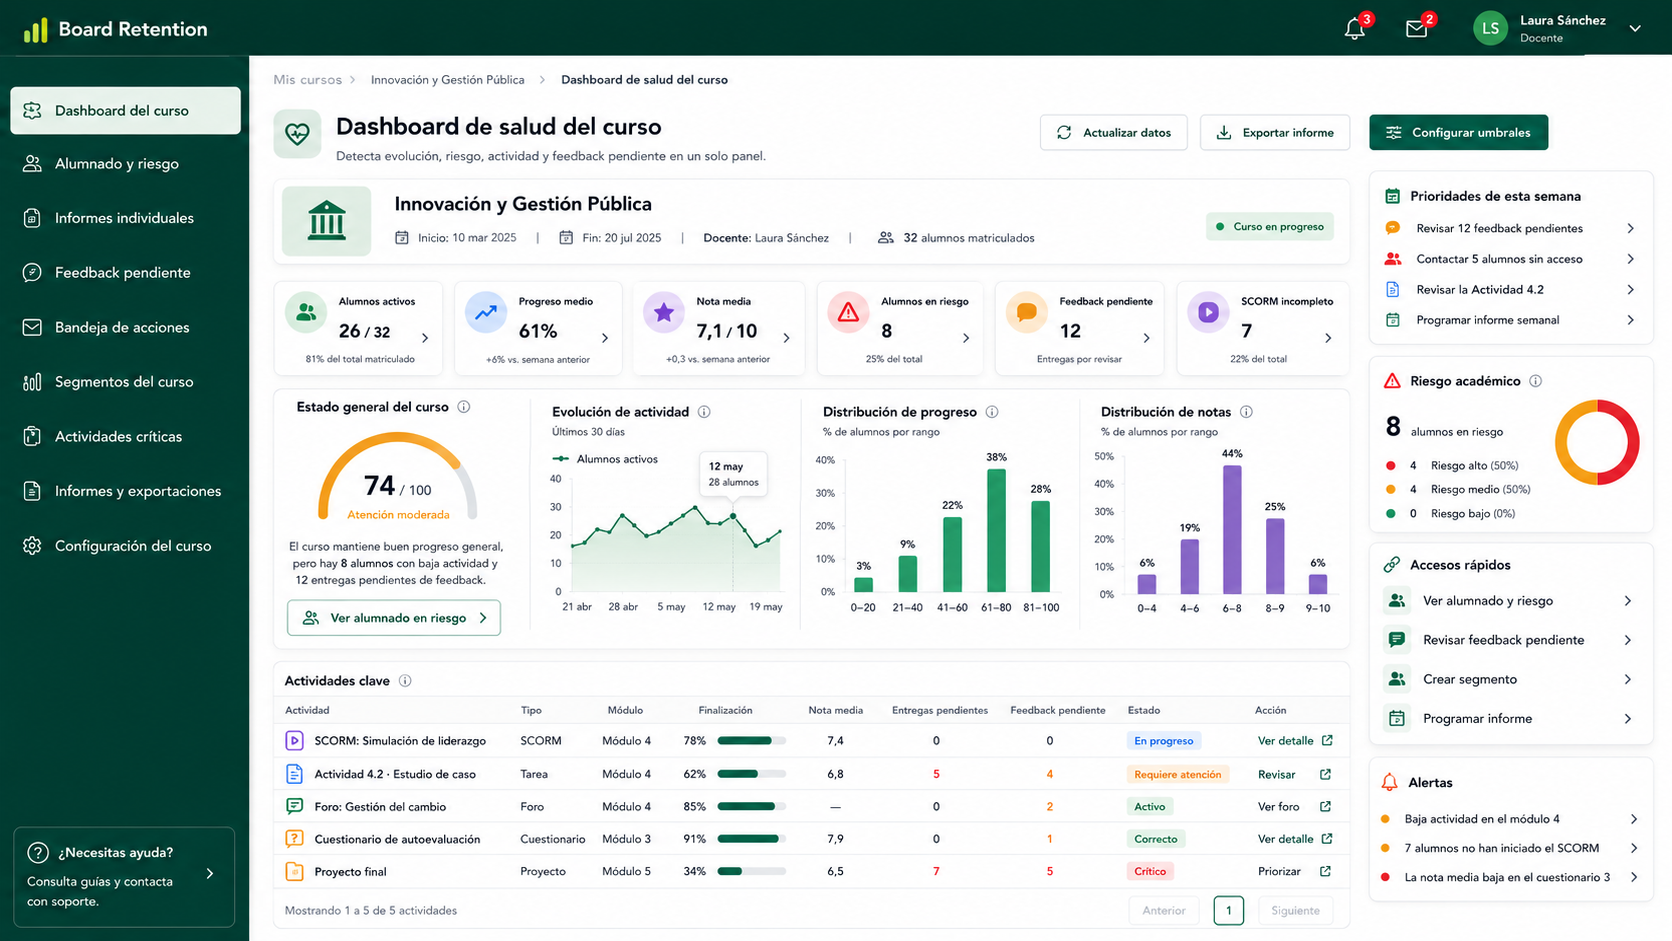Open Informes individuales in sidebar
This screenshot has width=1672, height=941.
(x=125, y=218)
